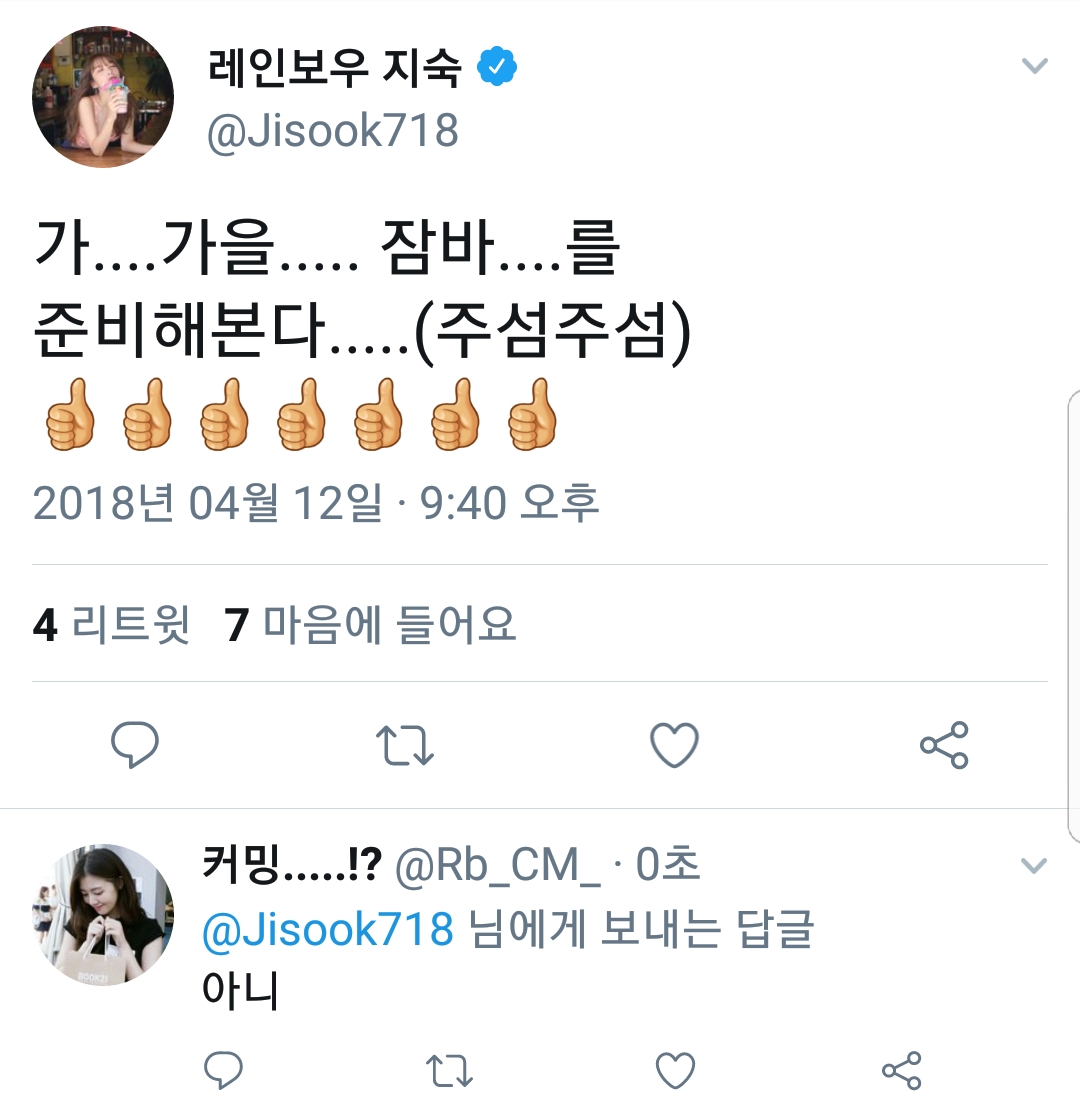Reply to the comment by @Rb_CM_
Screen dimensions: 1080x1116
pyautogui.click(x=224, y=1070)
